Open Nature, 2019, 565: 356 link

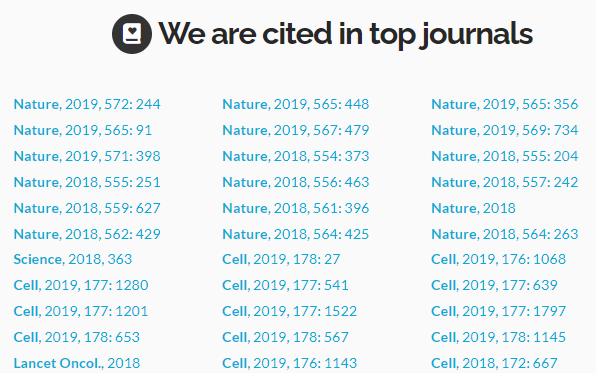click(x=505, y=104)
